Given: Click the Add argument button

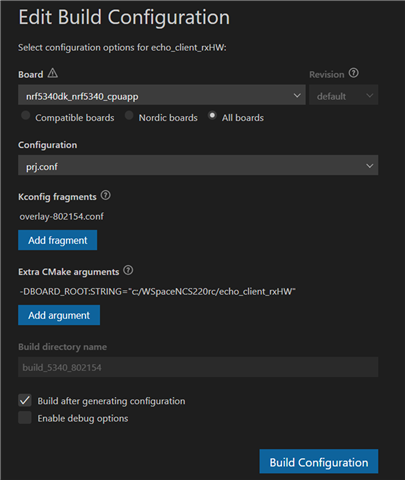Looking at the screenshot, I should pyautogui.click(x=59, y=315).
